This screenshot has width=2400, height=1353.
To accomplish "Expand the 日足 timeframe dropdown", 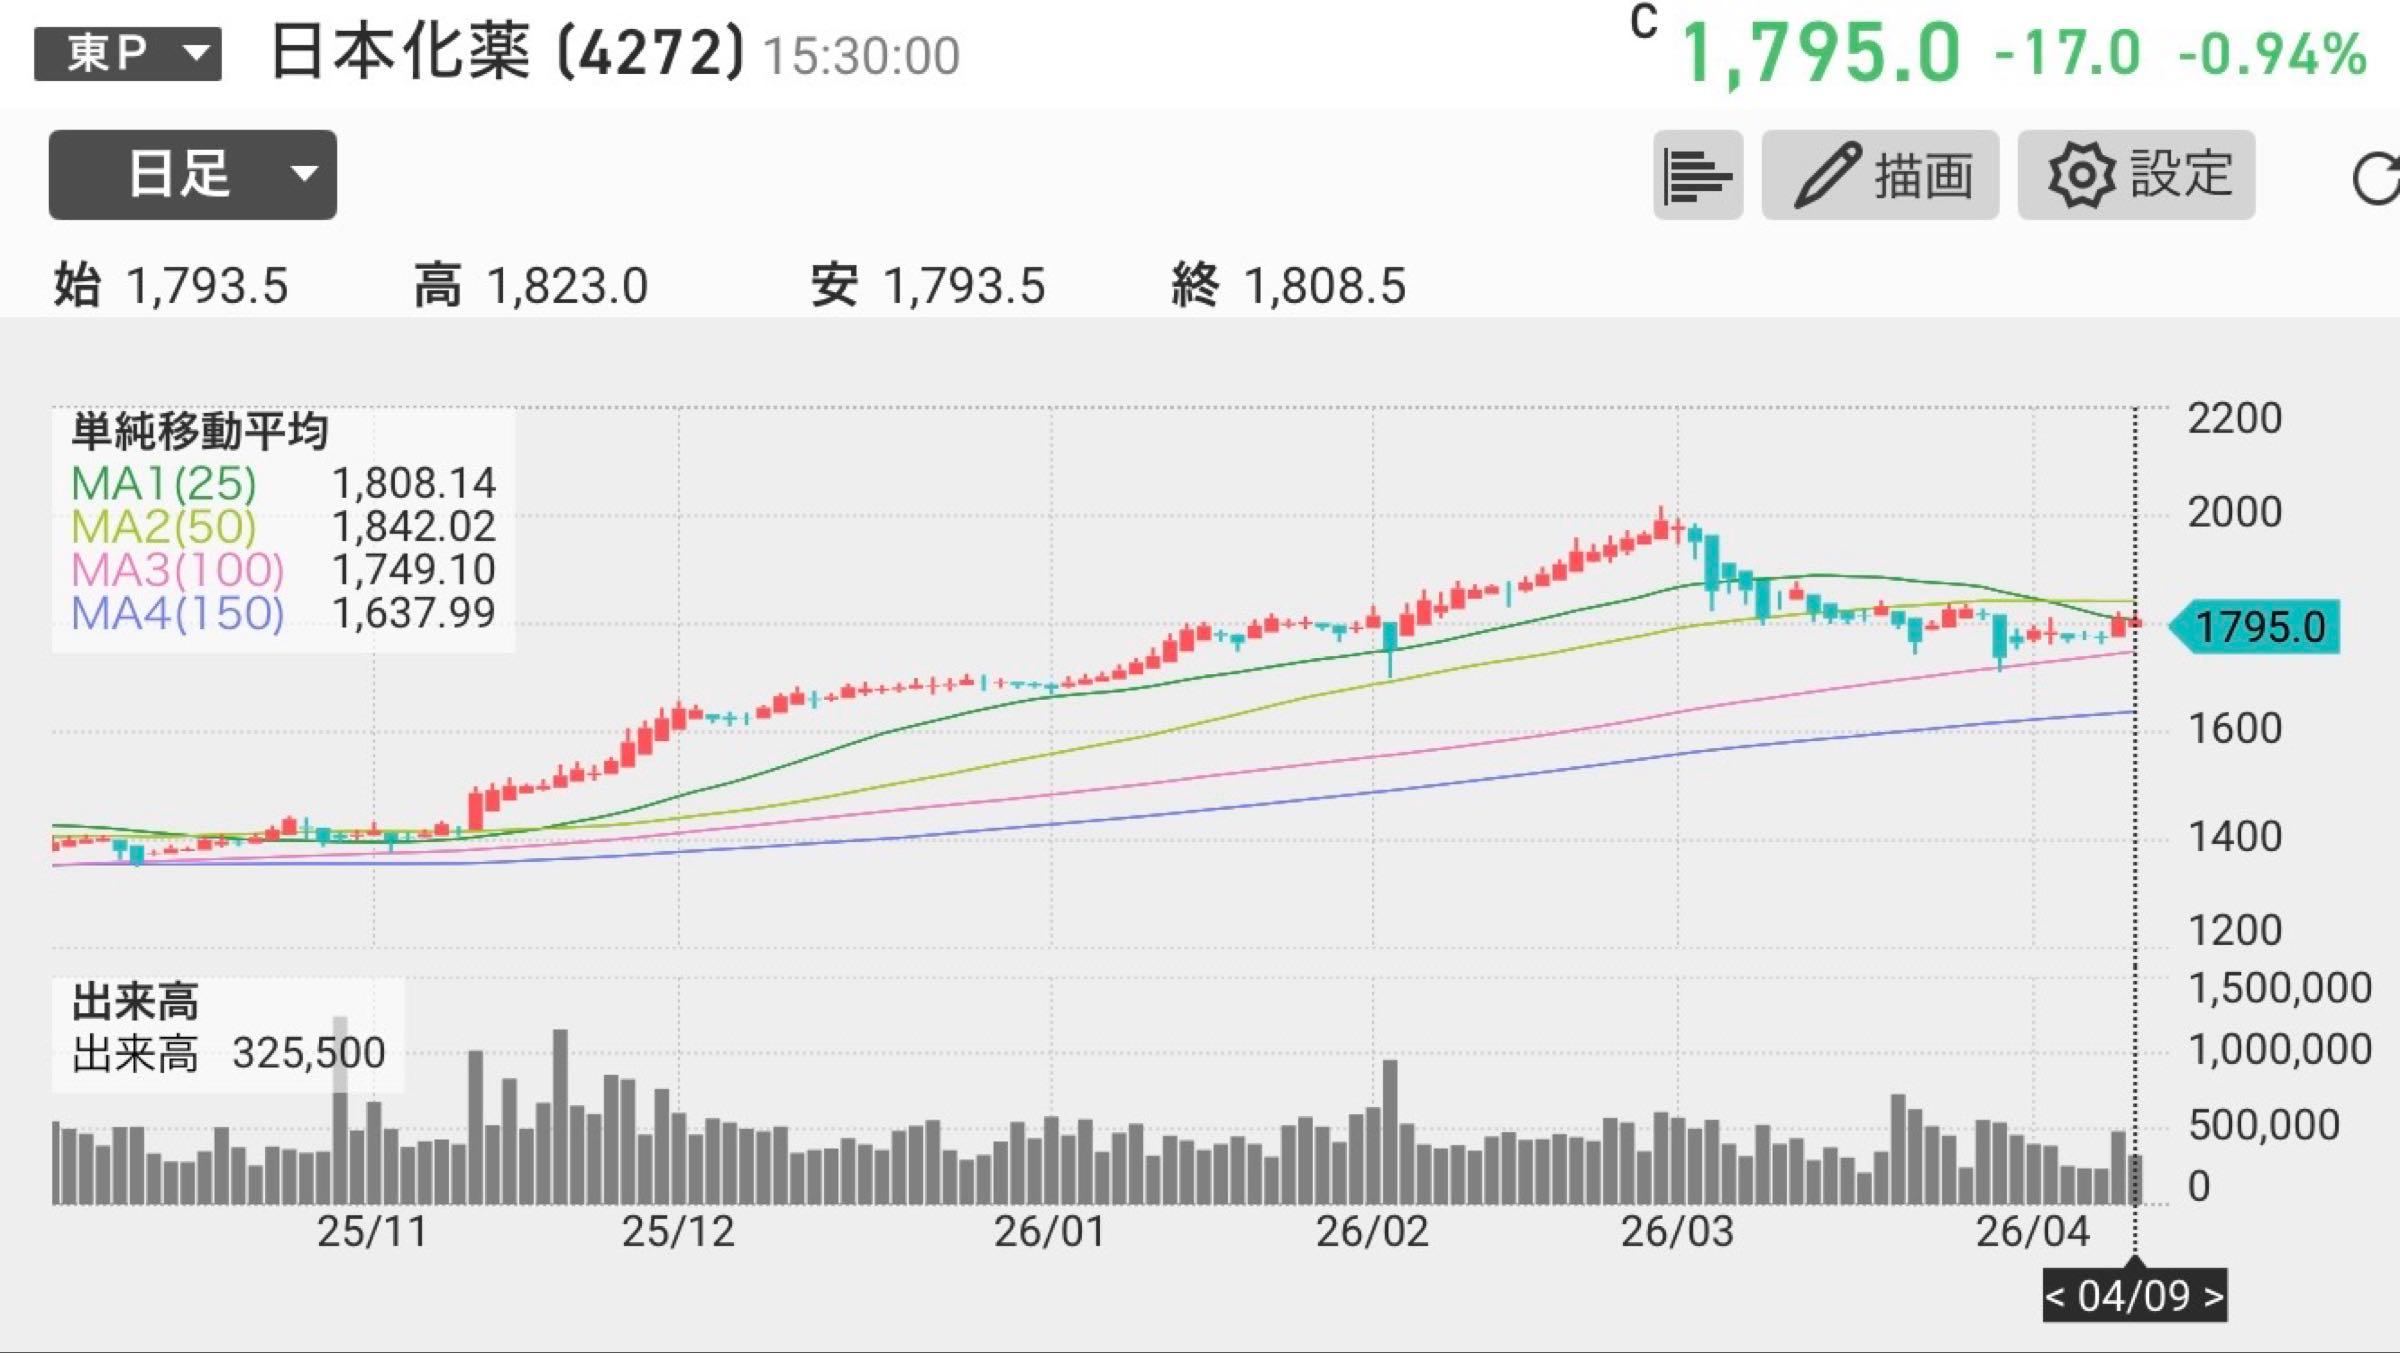I will click(x=192, y=175).
